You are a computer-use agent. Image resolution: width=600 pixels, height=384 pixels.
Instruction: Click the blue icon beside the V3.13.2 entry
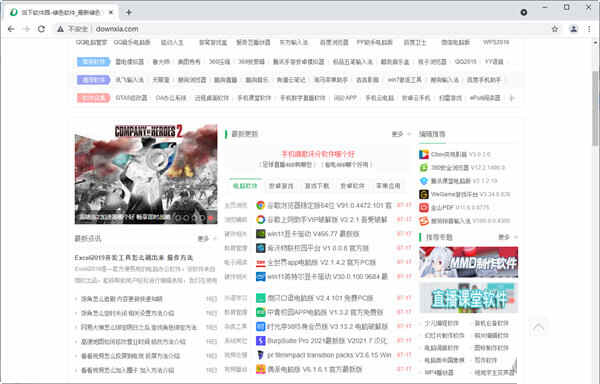pyautogui.click(x=261, y=326)
